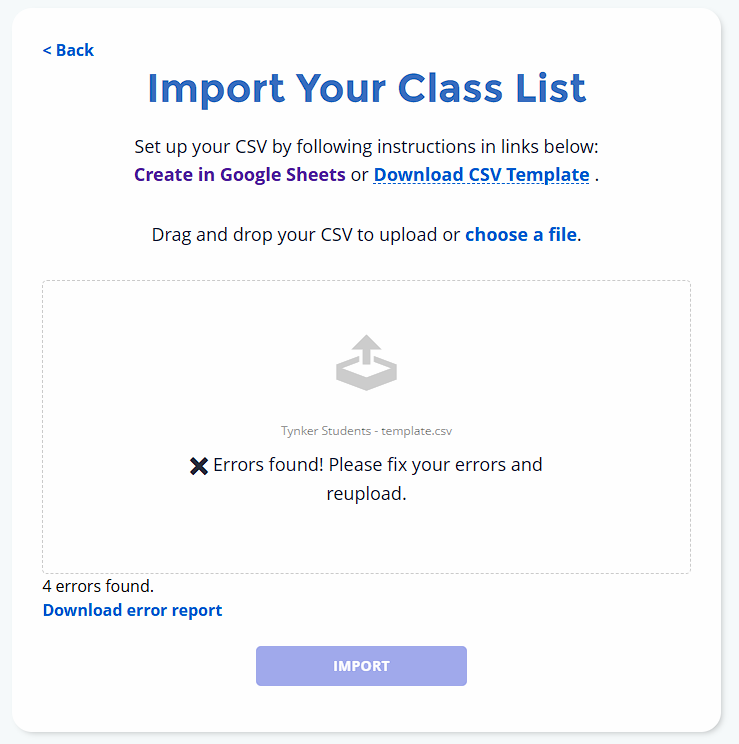
Task: Click the Tynker Students - template.csv filename
Action: click(366, 431)
